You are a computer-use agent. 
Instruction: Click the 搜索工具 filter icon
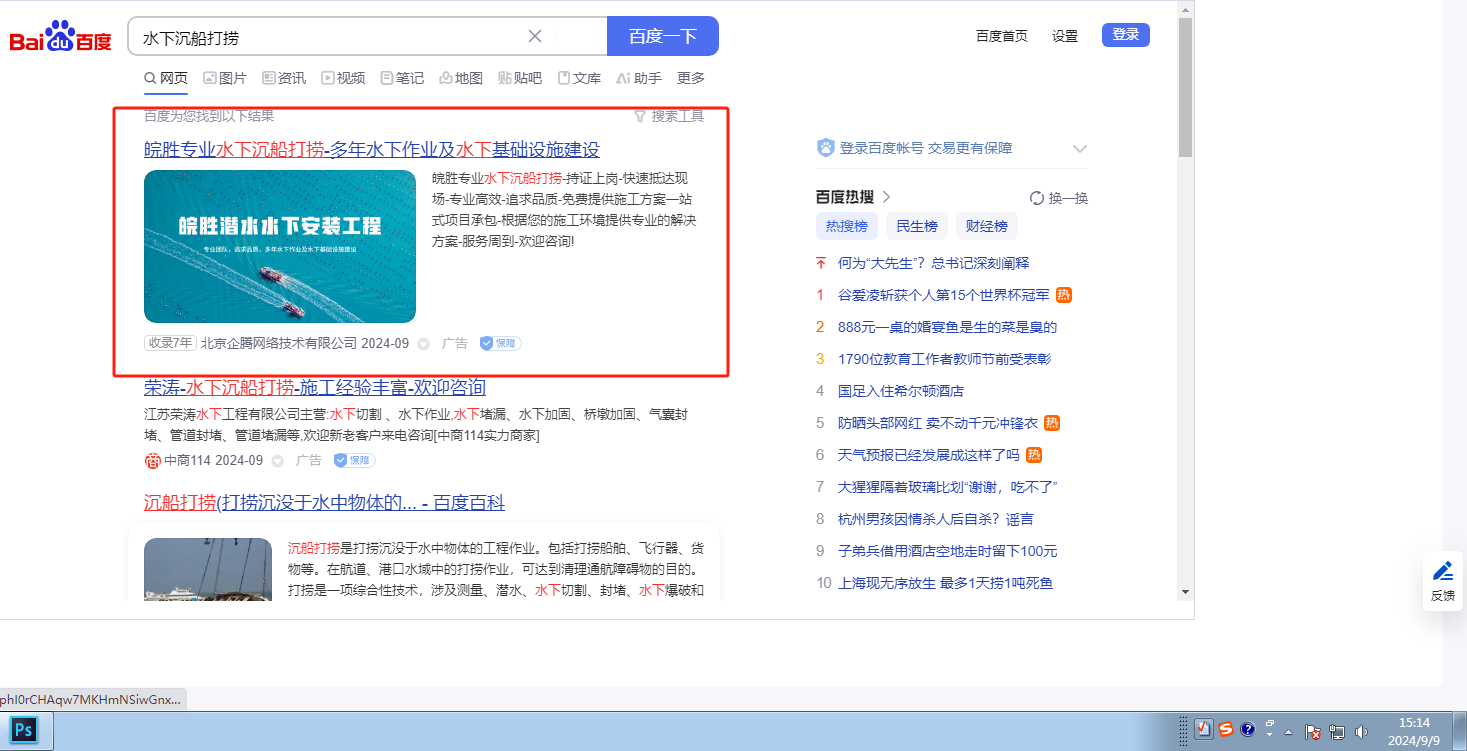click(640, 116)
